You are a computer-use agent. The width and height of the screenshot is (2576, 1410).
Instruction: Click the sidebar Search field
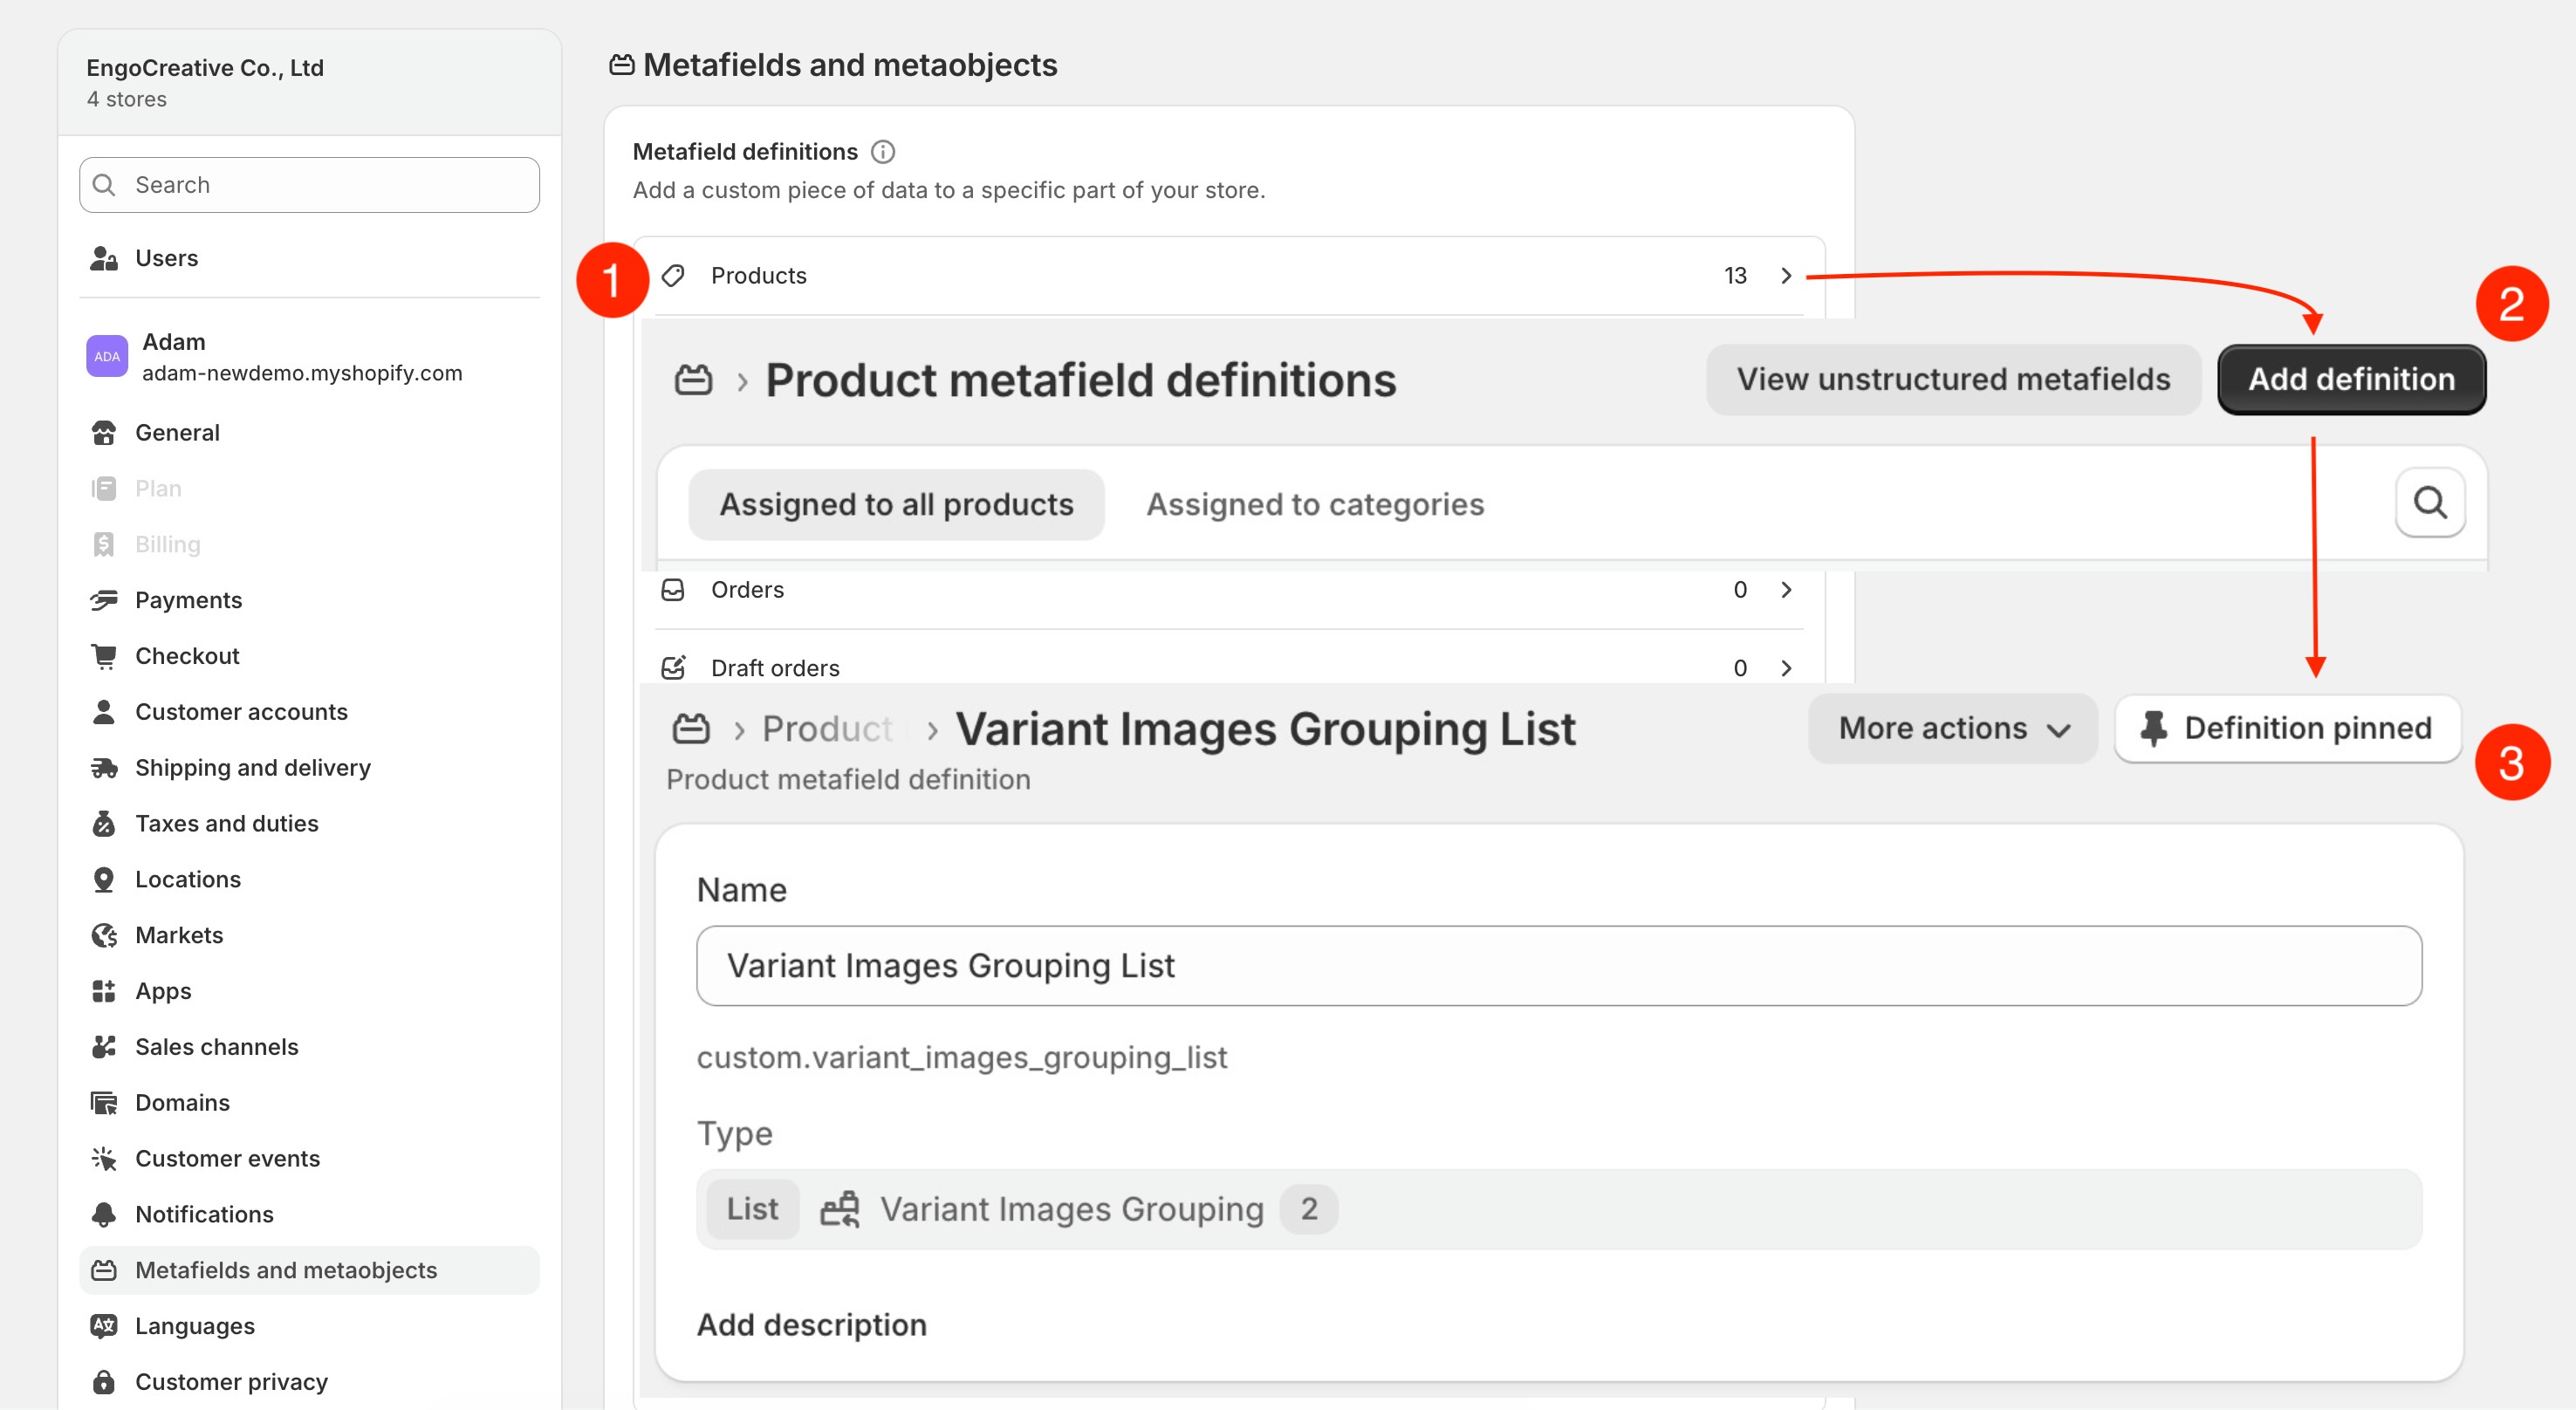[309, 185]
